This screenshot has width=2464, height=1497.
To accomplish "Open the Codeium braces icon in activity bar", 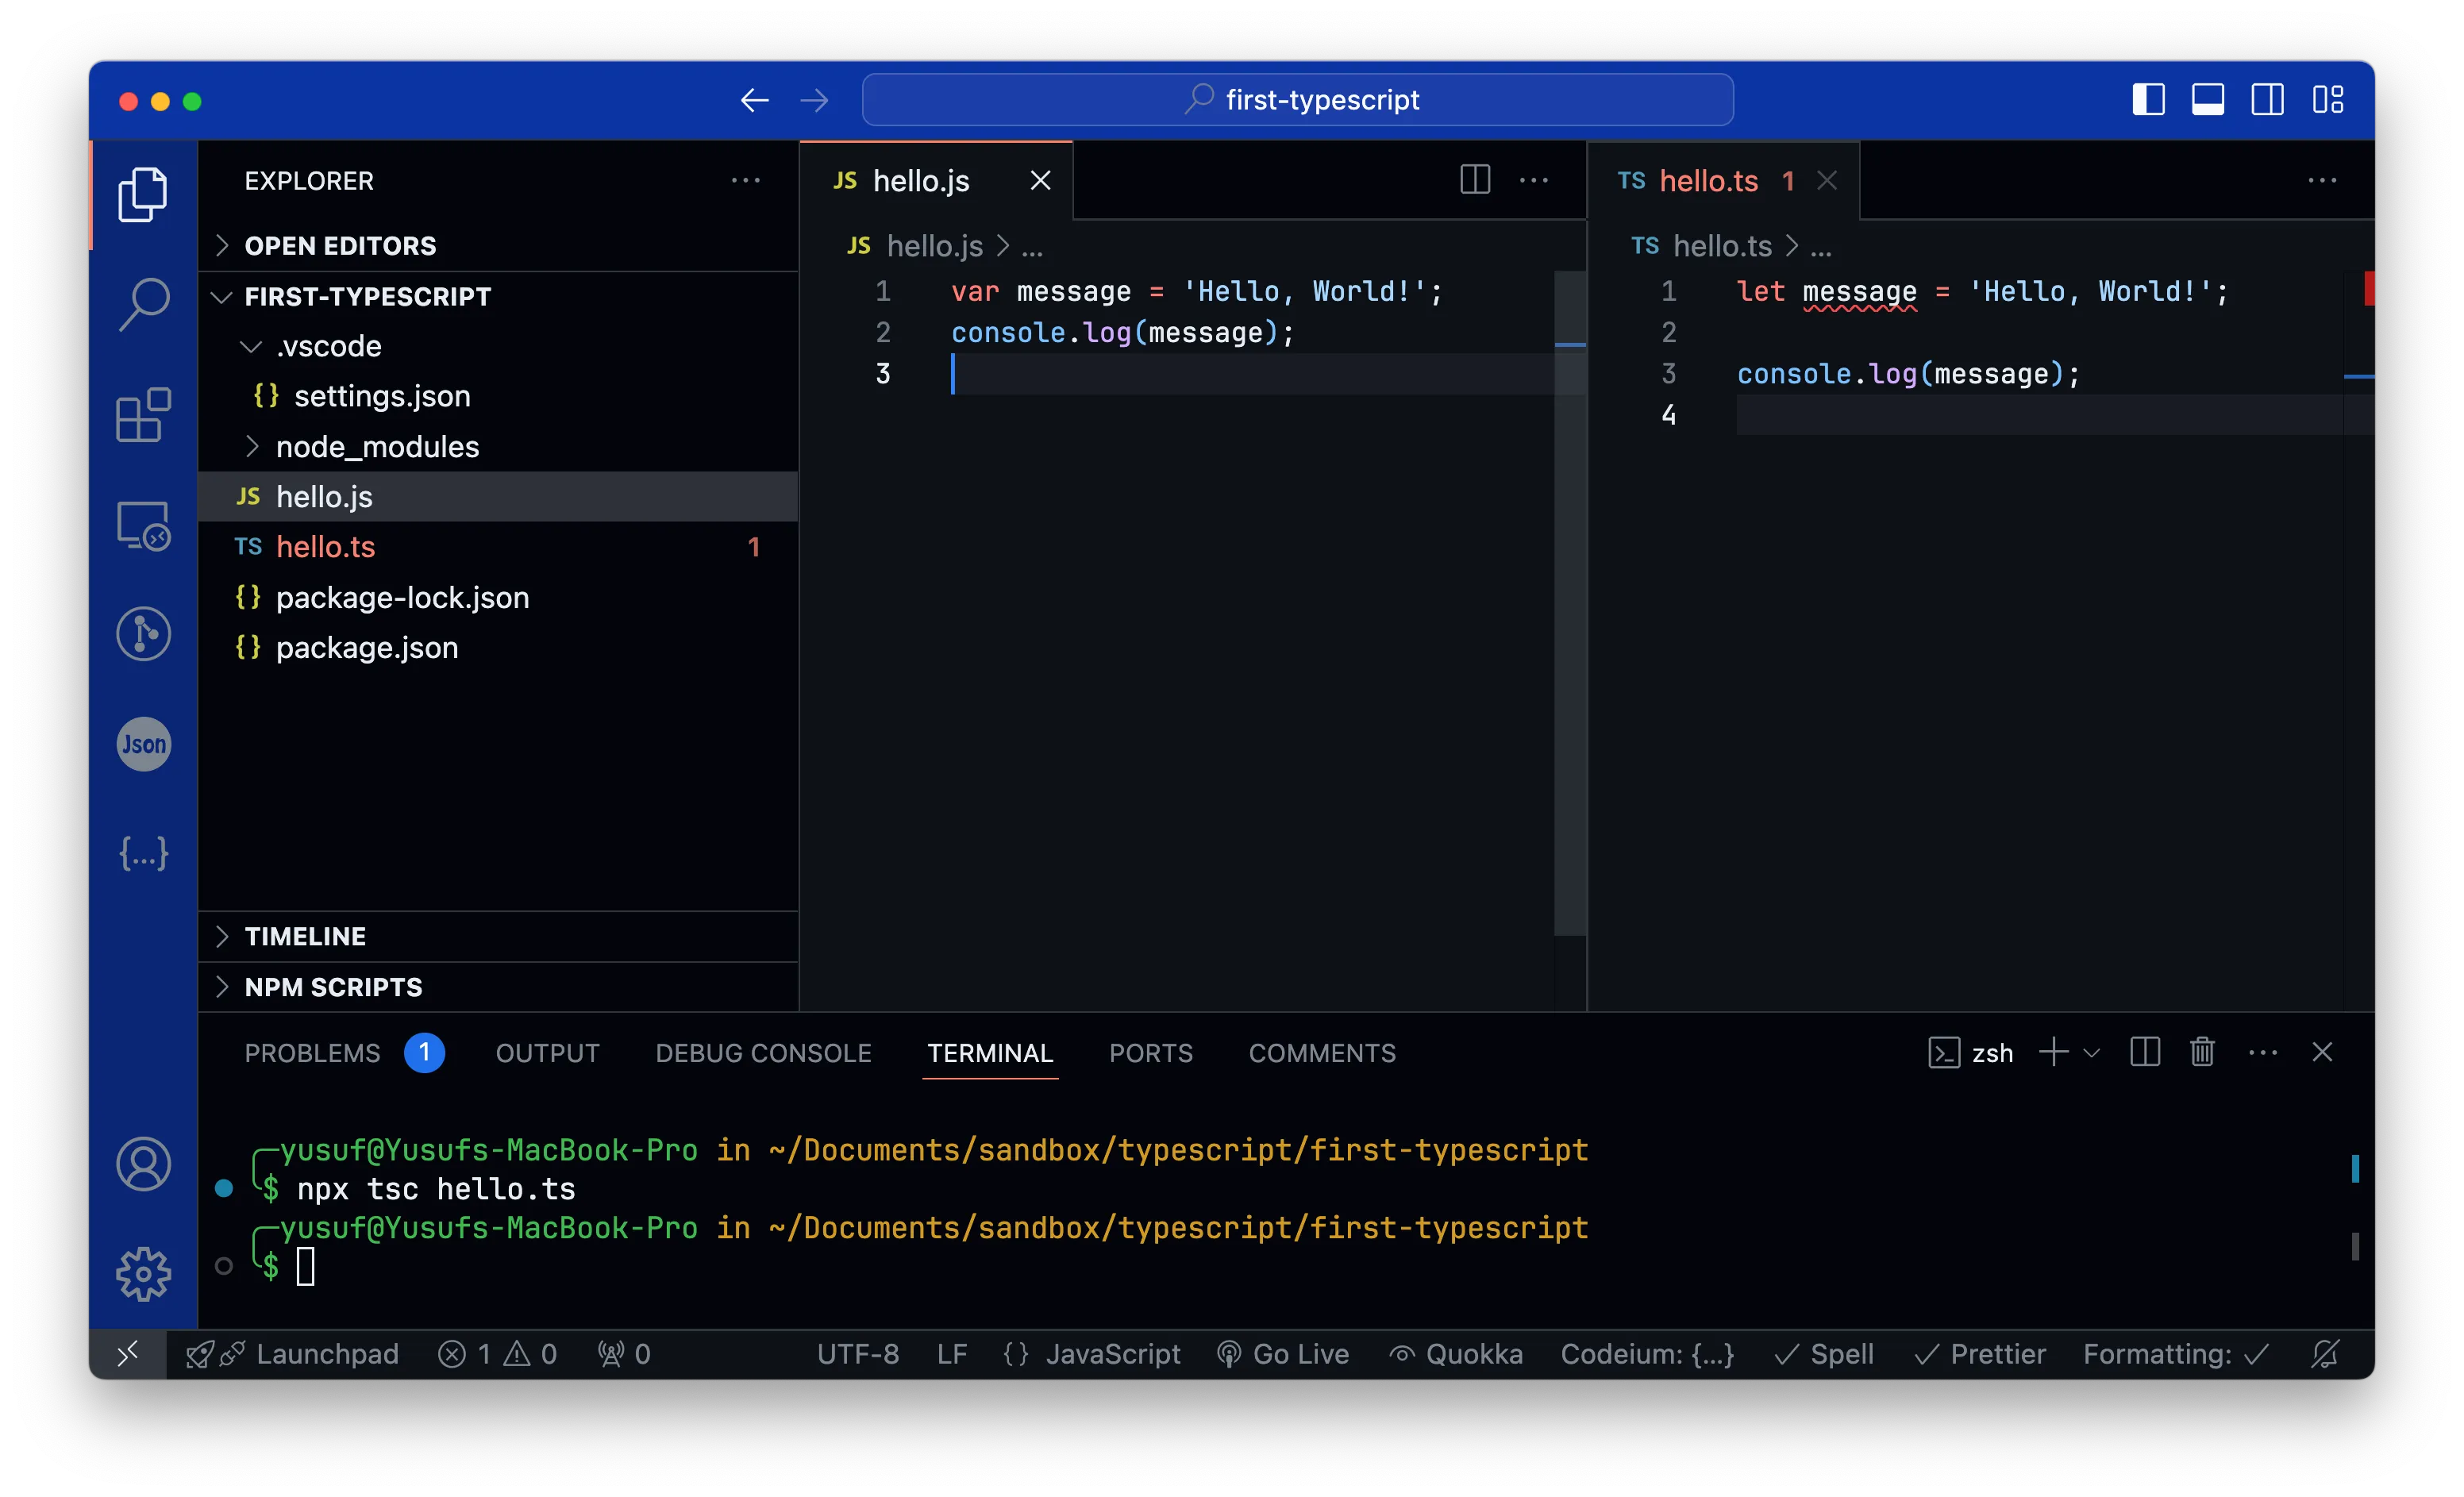I will click(x=143, y=853).
